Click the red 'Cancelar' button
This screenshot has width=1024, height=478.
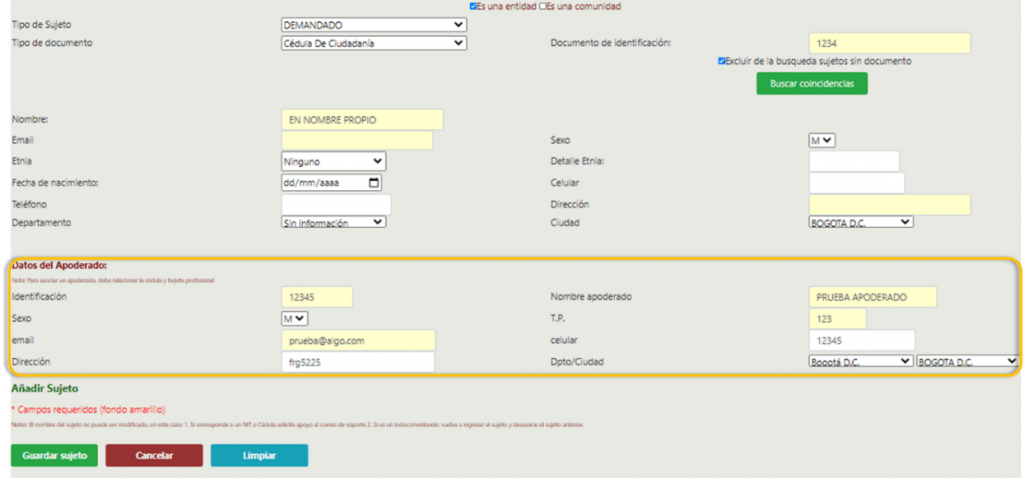click(154, 456)
